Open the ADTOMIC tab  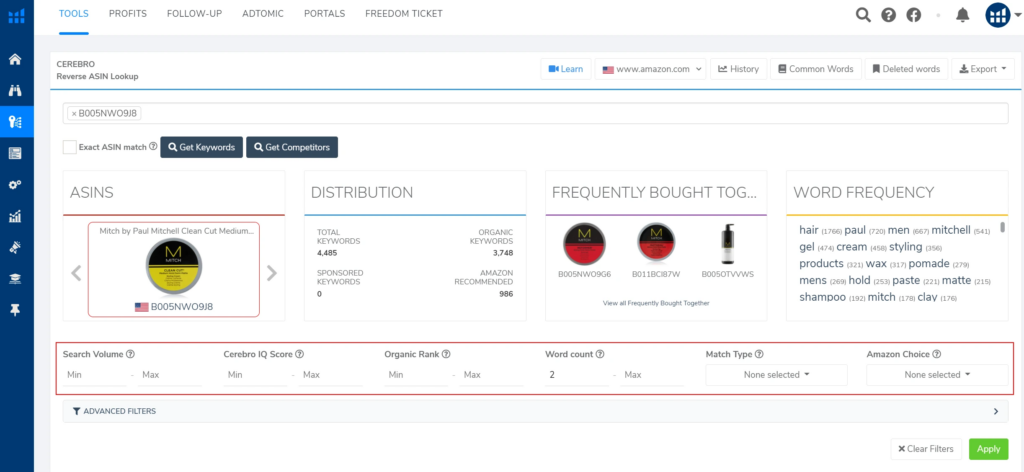(x=263, y=14)
